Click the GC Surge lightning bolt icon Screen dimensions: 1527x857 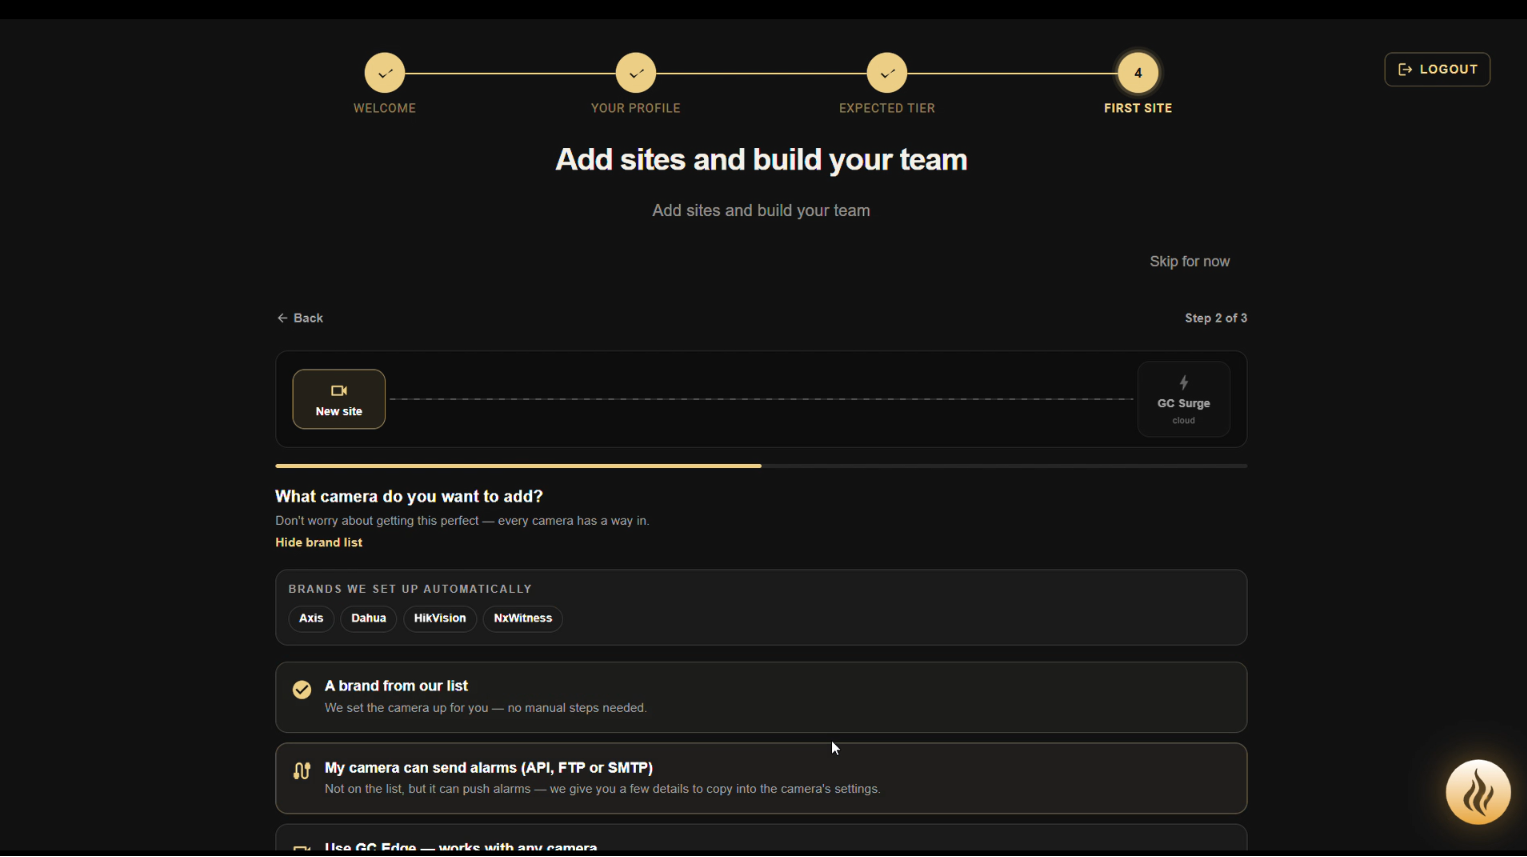(1184, 383)
